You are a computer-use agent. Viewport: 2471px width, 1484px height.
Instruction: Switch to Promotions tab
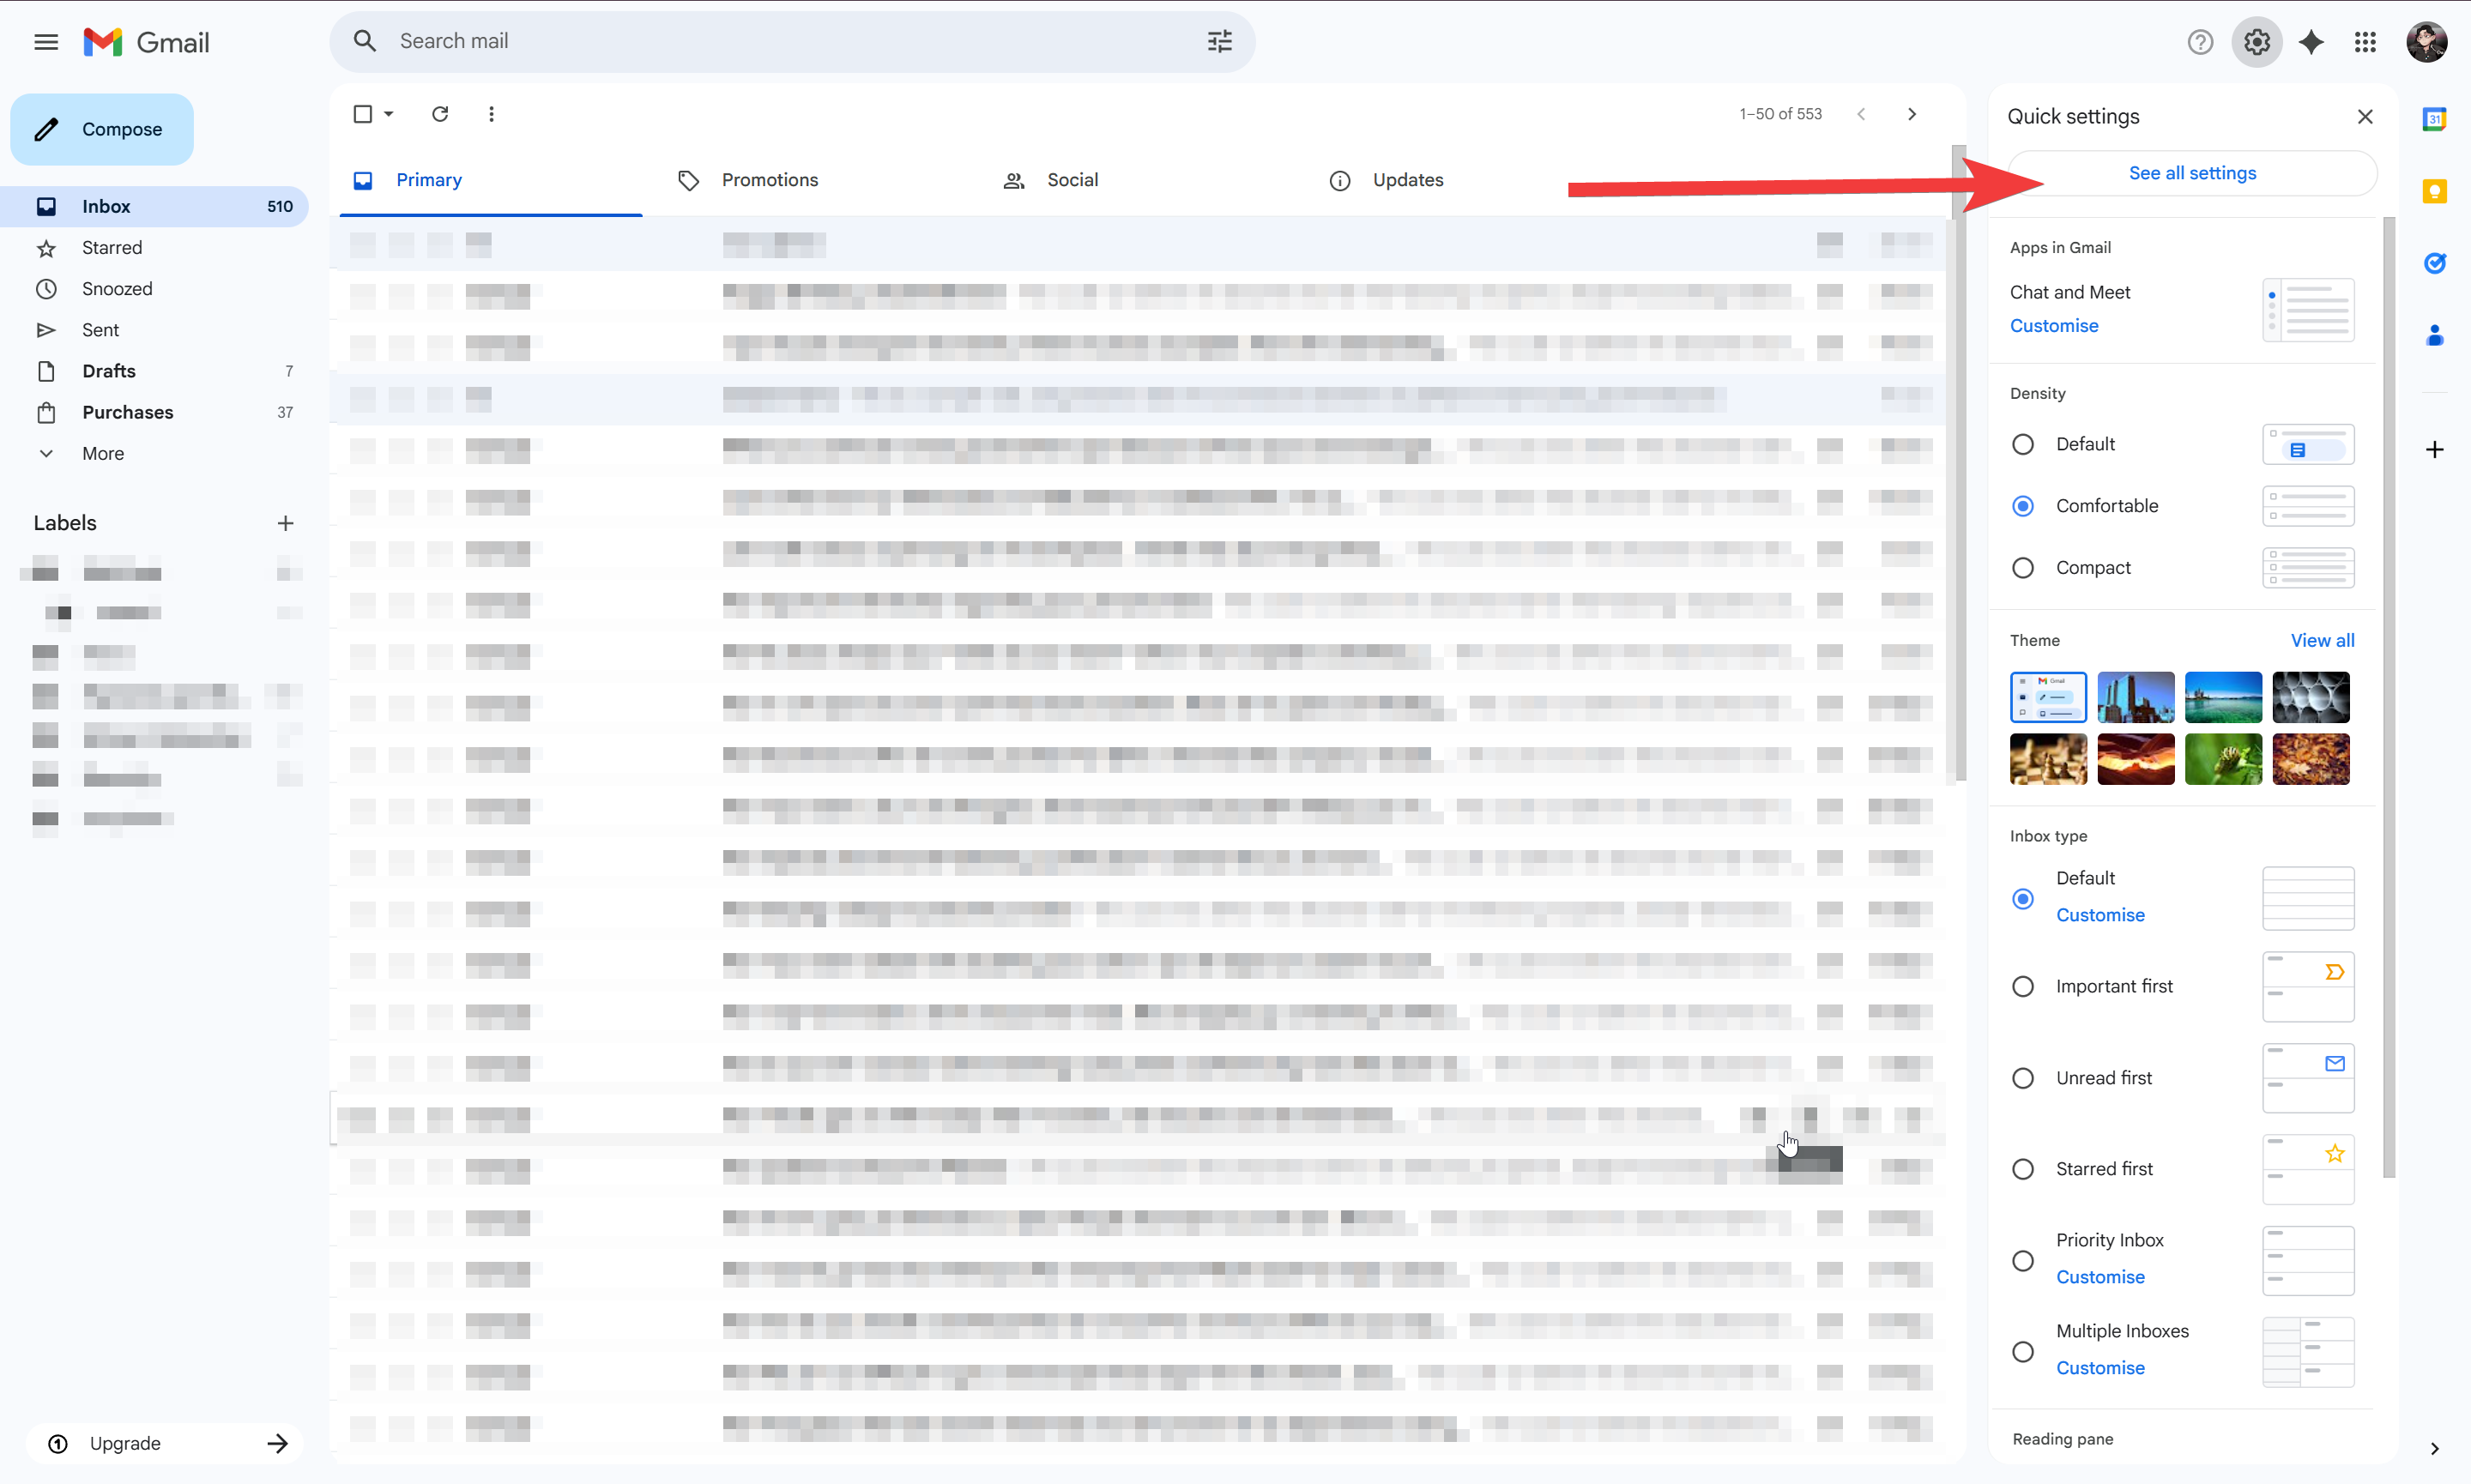pyautogui.click(x=769, y=180)
